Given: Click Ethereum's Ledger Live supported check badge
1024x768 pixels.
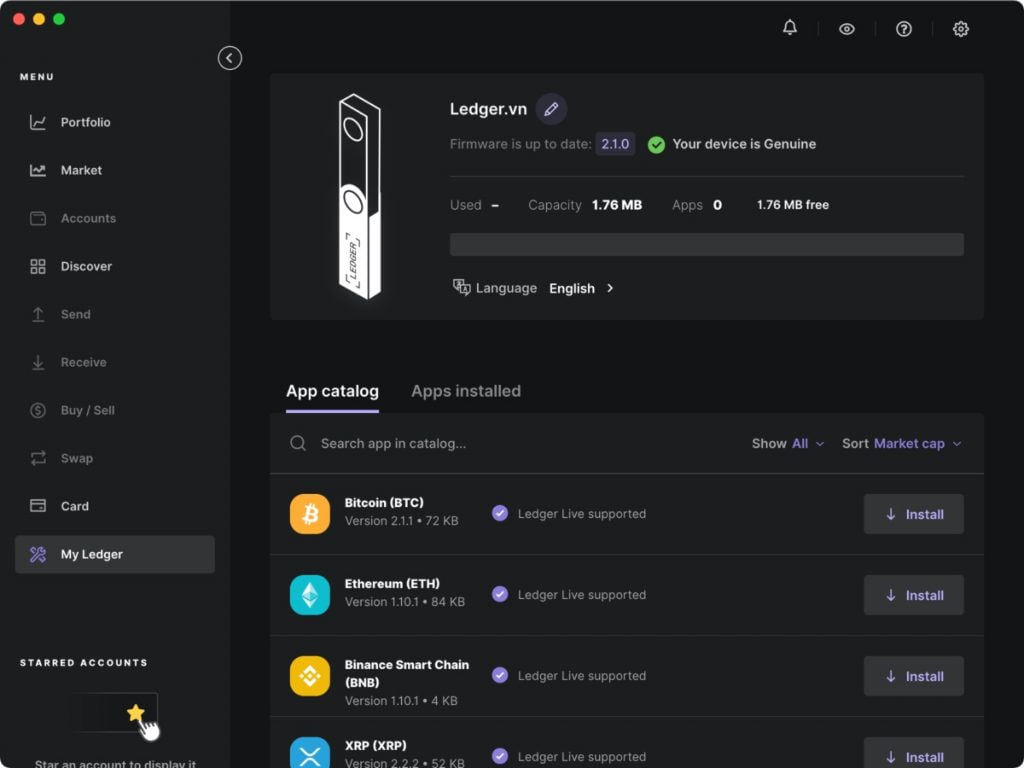Looking at the screenshot, I should (x=500, y=594).
